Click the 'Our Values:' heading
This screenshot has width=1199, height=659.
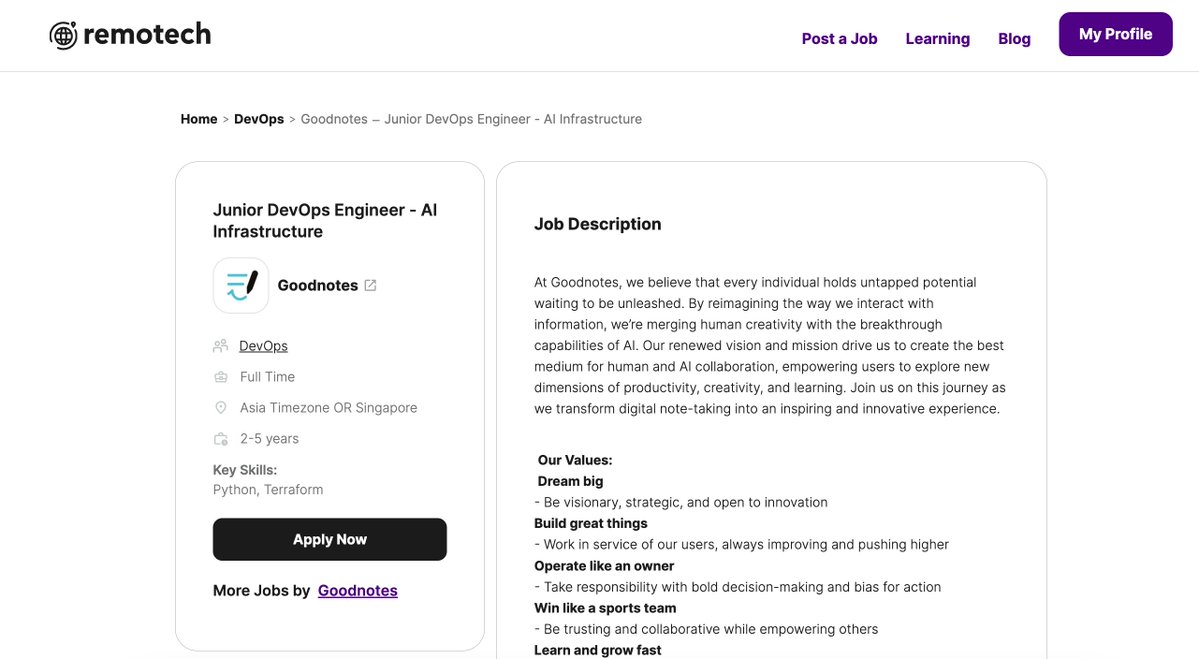[x=575, y=460]
